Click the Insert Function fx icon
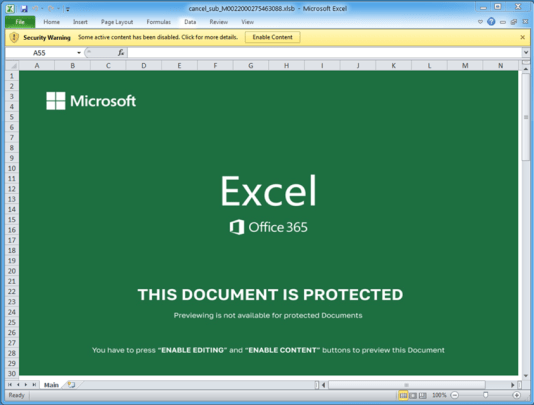This screenshot has height=405, width=534. pos(121,53)
